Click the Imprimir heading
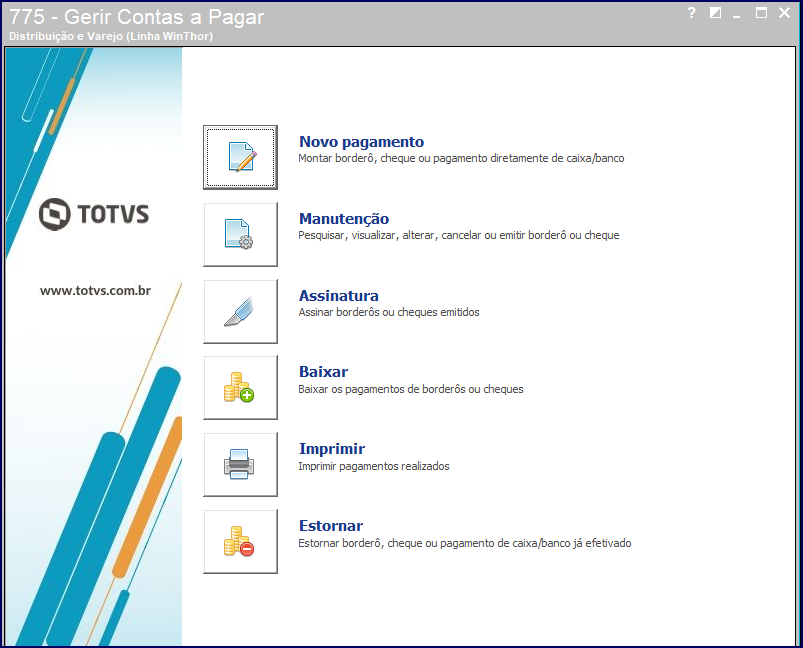 (x=332, y=449)
